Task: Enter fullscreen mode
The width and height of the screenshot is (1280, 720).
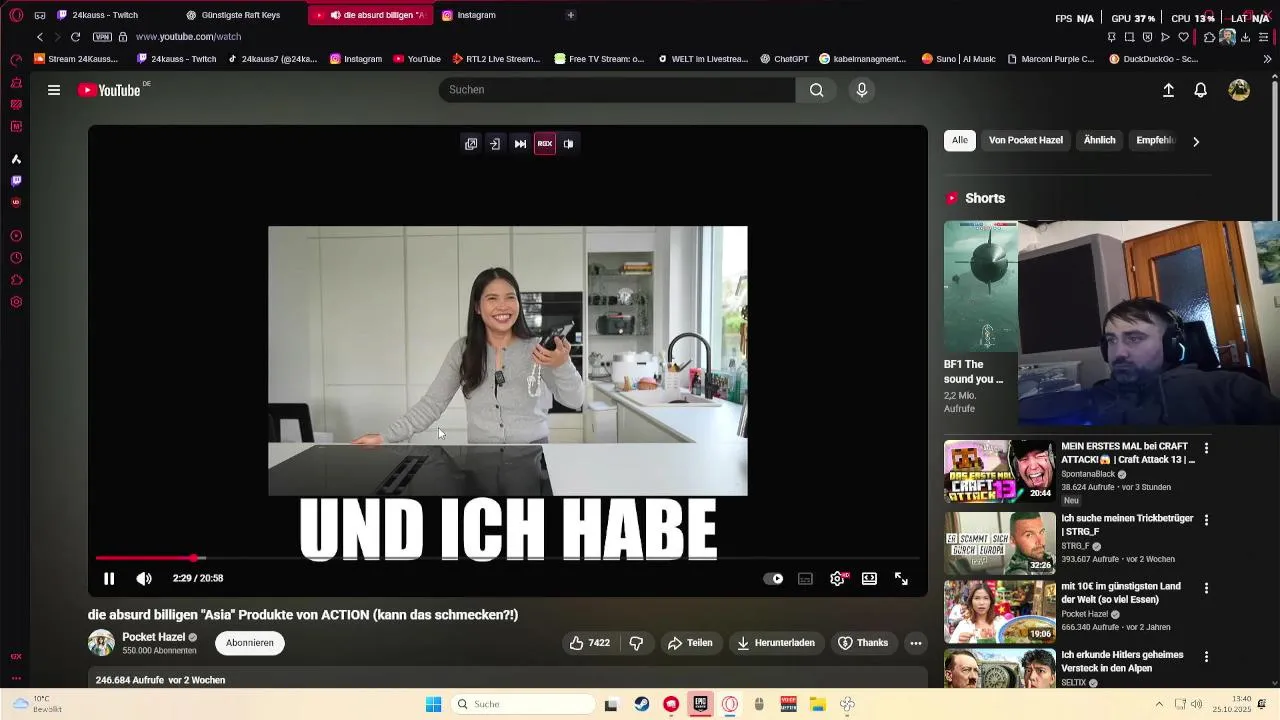Action: click(901, 579)
